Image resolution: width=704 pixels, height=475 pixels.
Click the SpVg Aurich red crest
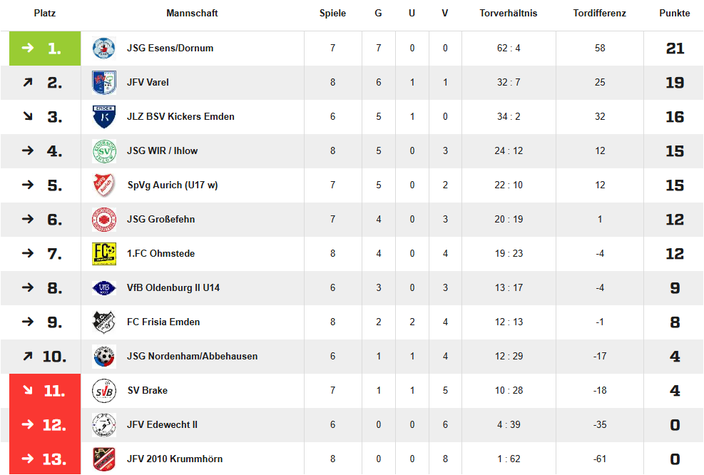pos(104,185)
